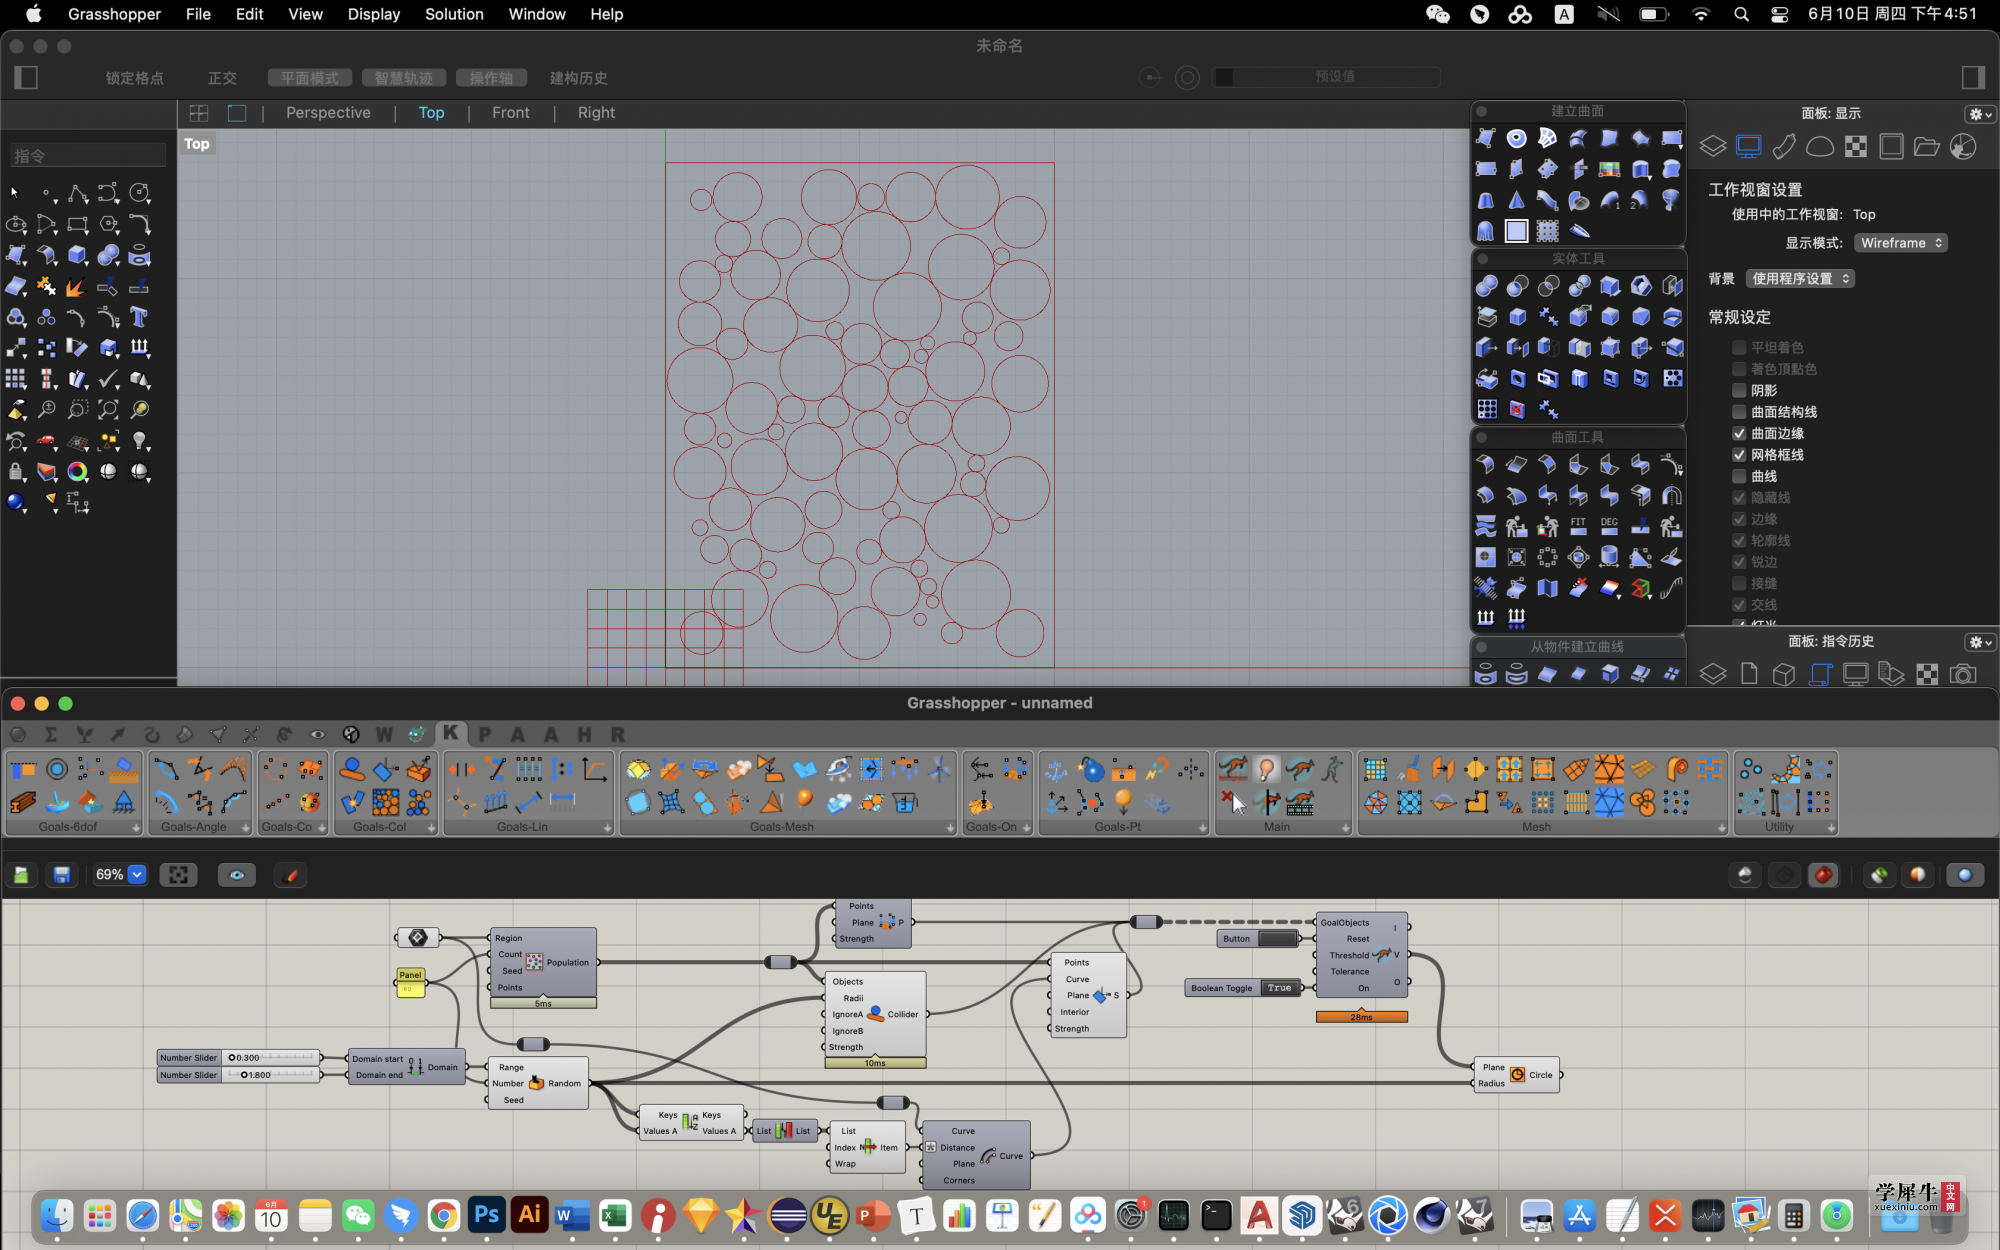This screenshot has height=1250, width=2000.
Task: Click the red sketch pen icon on canvas toolbar
Action: (x=291, y=875)
